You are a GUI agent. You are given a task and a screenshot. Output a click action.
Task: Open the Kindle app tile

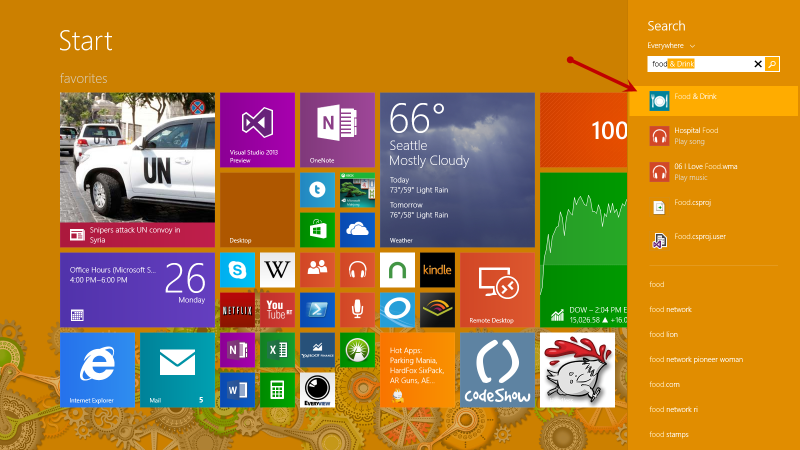(x=437, y=269)
